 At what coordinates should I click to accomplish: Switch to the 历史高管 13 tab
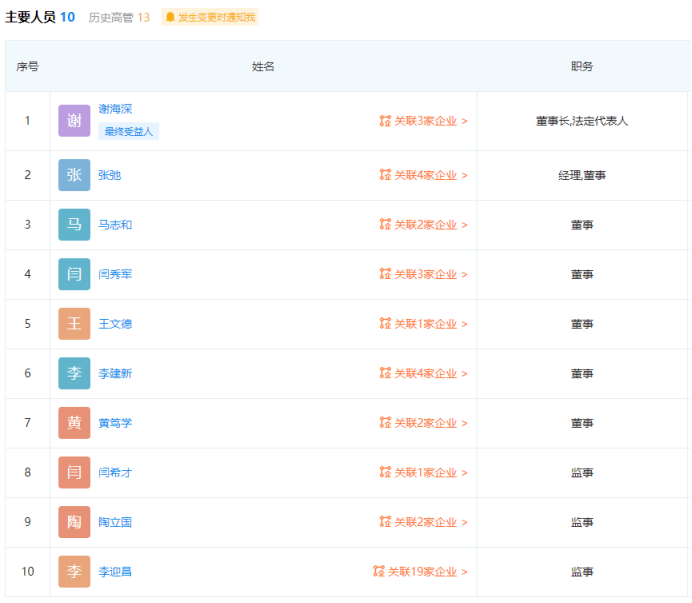tap(119, 18)
